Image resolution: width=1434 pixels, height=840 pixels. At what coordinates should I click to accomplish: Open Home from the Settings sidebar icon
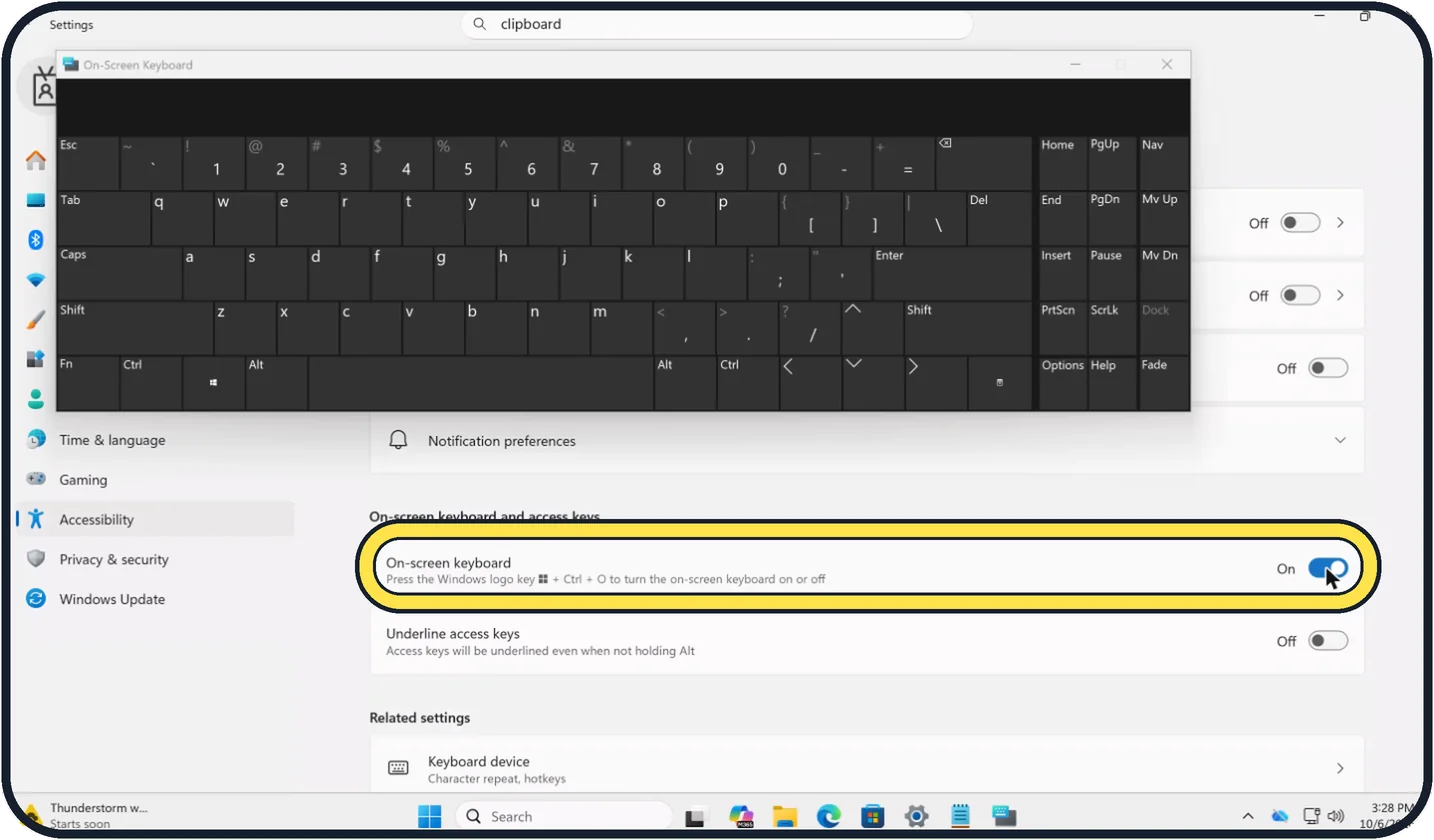[x=36, y=160]
